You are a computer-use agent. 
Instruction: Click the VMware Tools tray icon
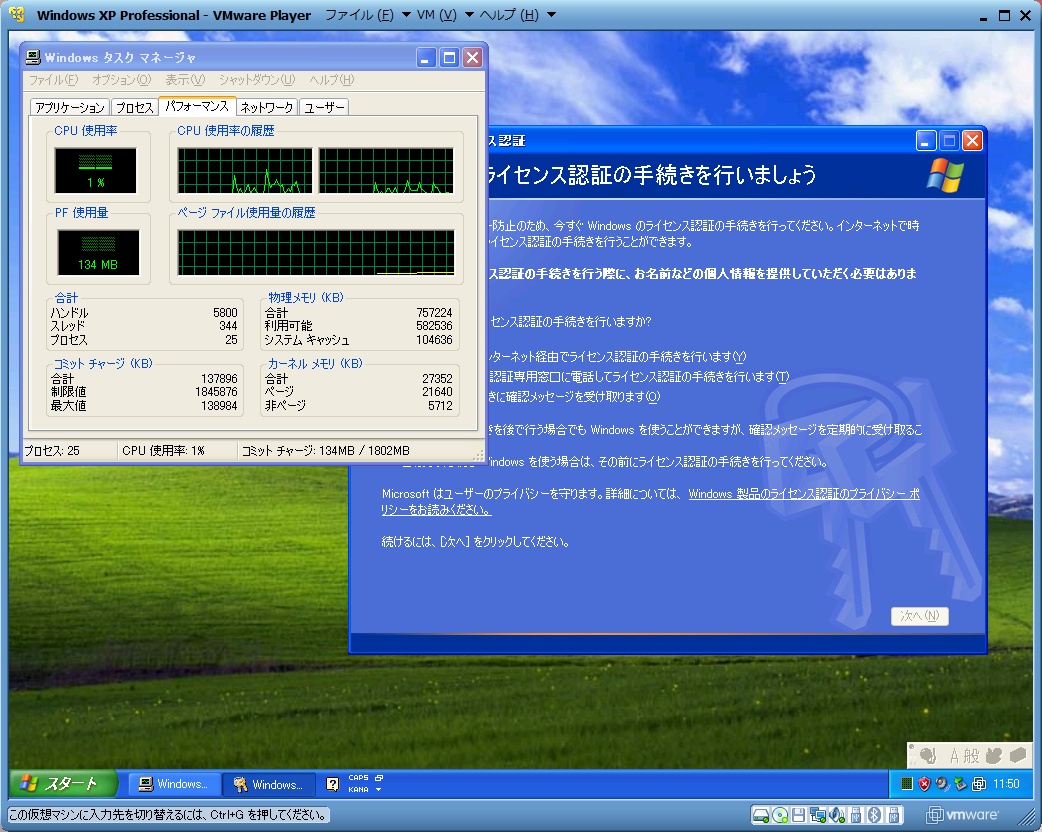point(979,784)
